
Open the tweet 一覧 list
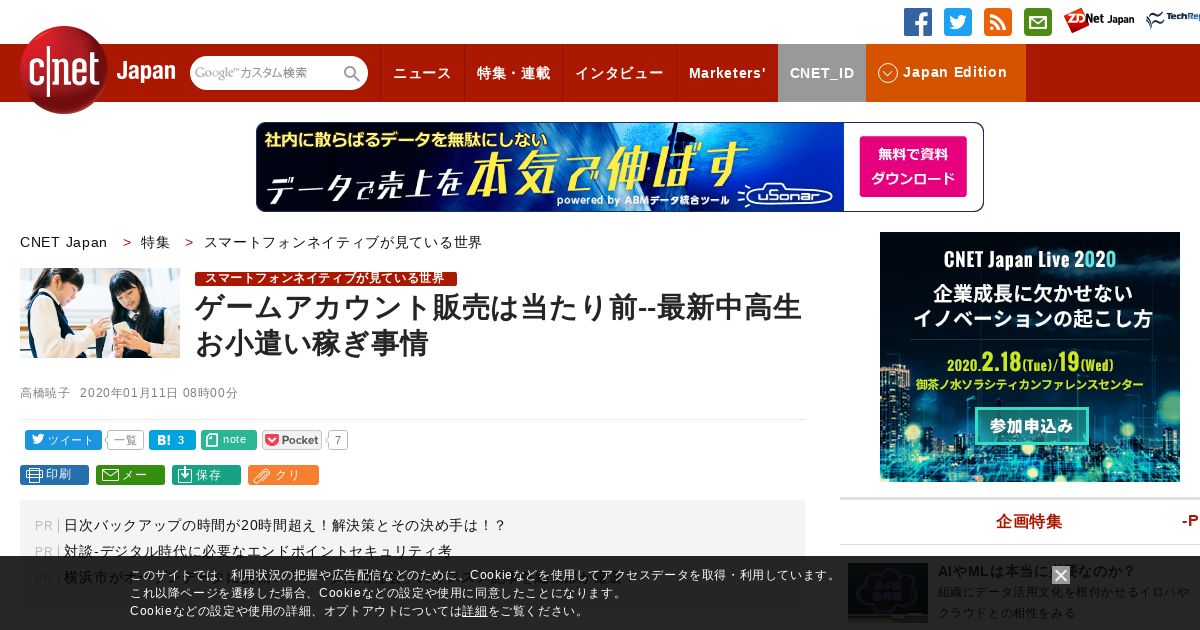click(x=125, y=440)
